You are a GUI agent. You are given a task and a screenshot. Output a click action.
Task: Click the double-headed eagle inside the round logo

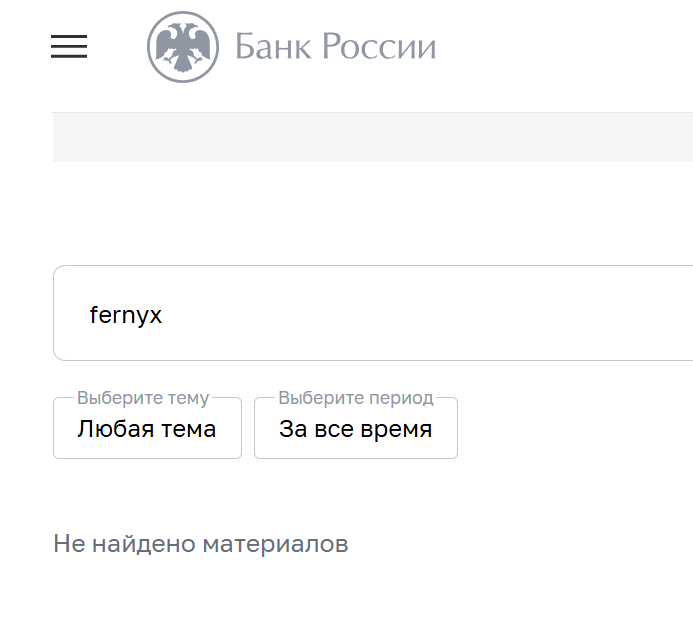(x=182, y=46)
